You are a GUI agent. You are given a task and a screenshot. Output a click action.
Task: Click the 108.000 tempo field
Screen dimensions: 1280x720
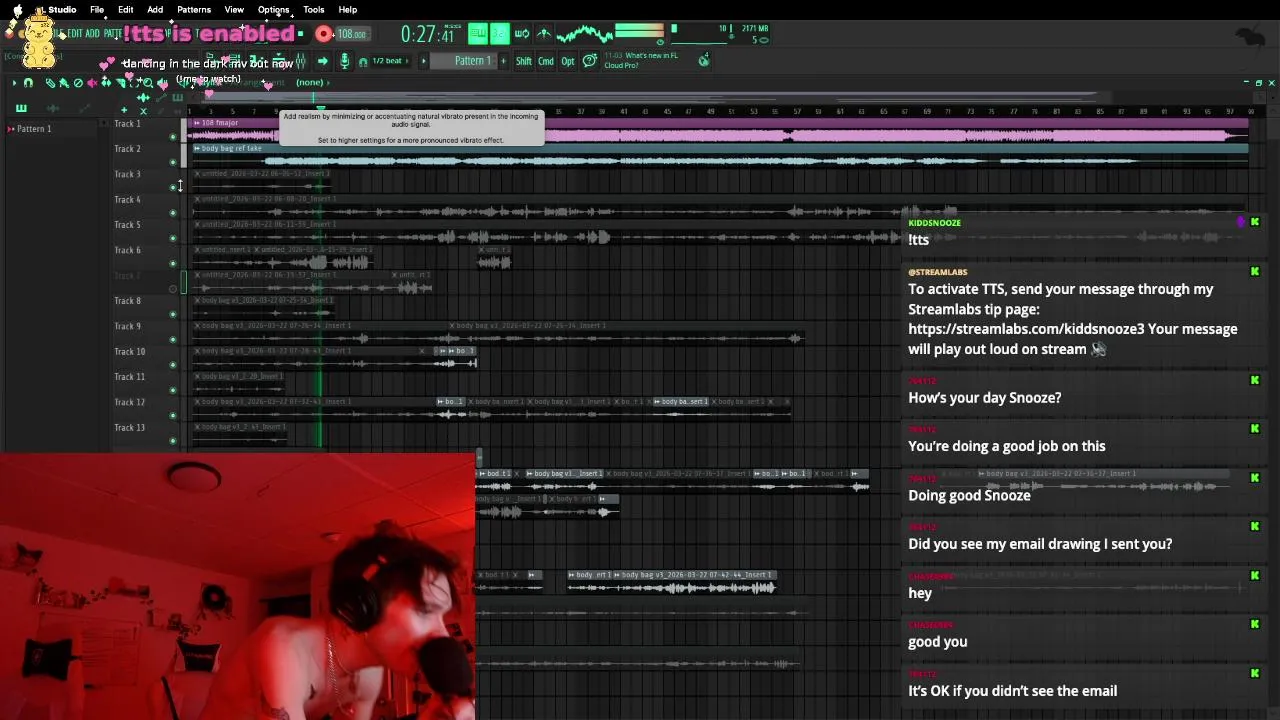click(x=351, y=34)
